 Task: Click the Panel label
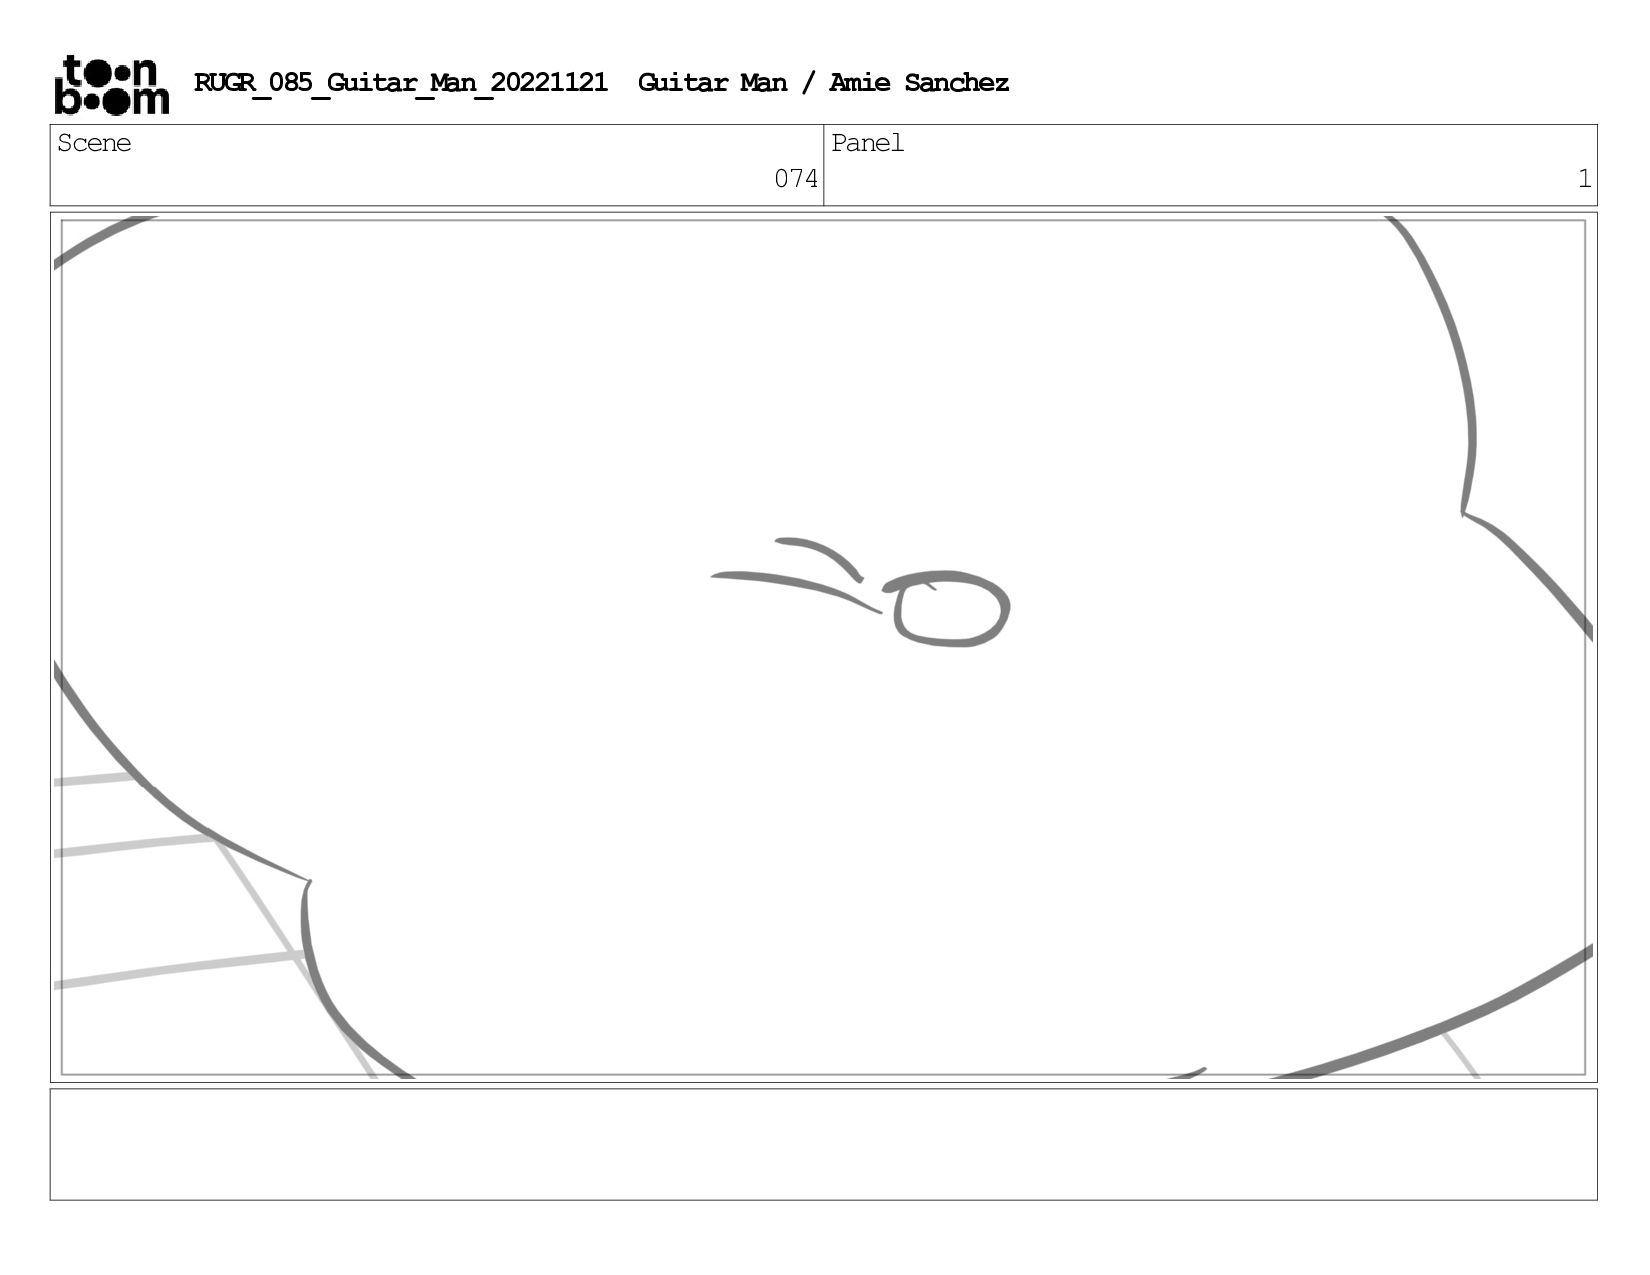[867, 143]
